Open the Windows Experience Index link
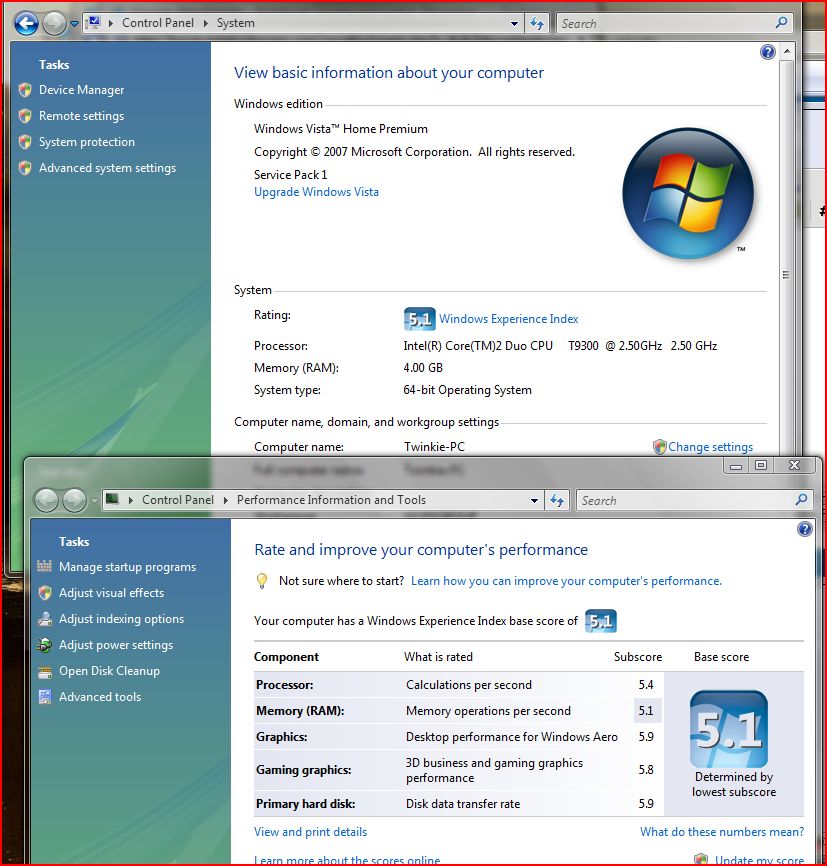827x866 pixels. click(x=509, y=319)
